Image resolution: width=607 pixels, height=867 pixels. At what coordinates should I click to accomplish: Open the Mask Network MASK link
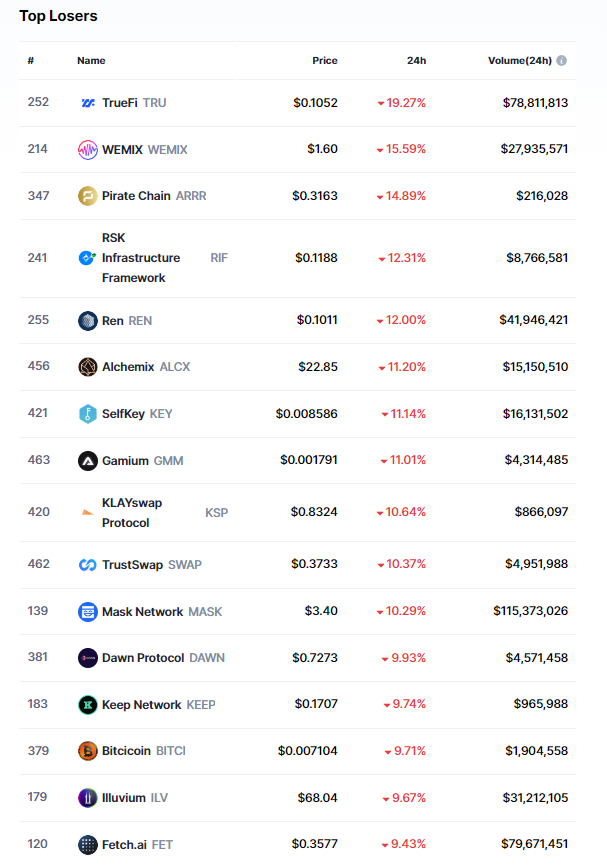click(x=162, y=612)
